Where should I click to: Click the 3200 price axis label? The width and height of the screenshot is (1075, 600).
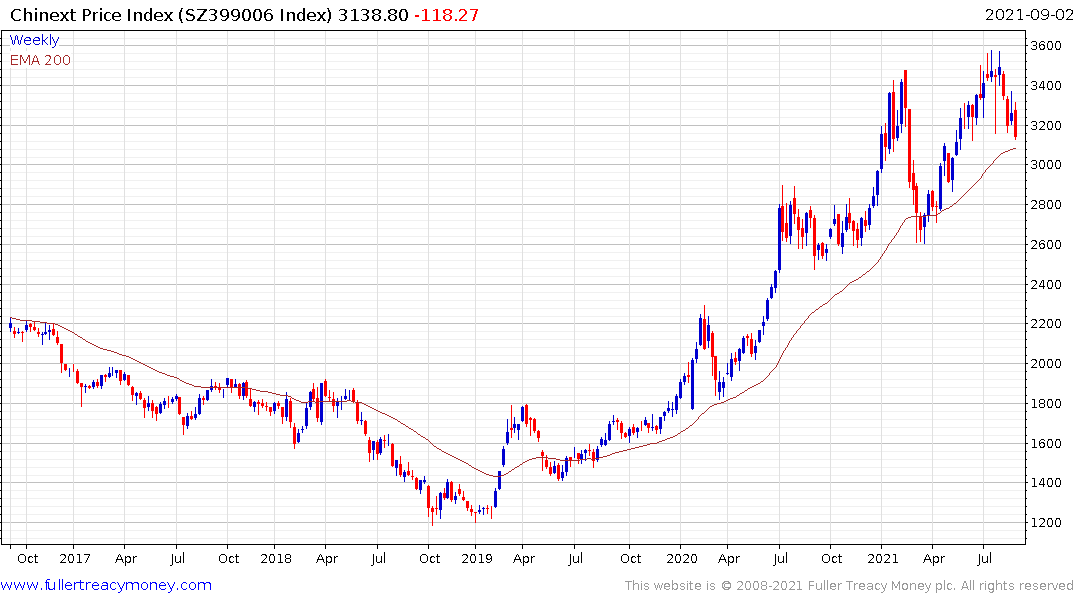[x=1046, y=125]
